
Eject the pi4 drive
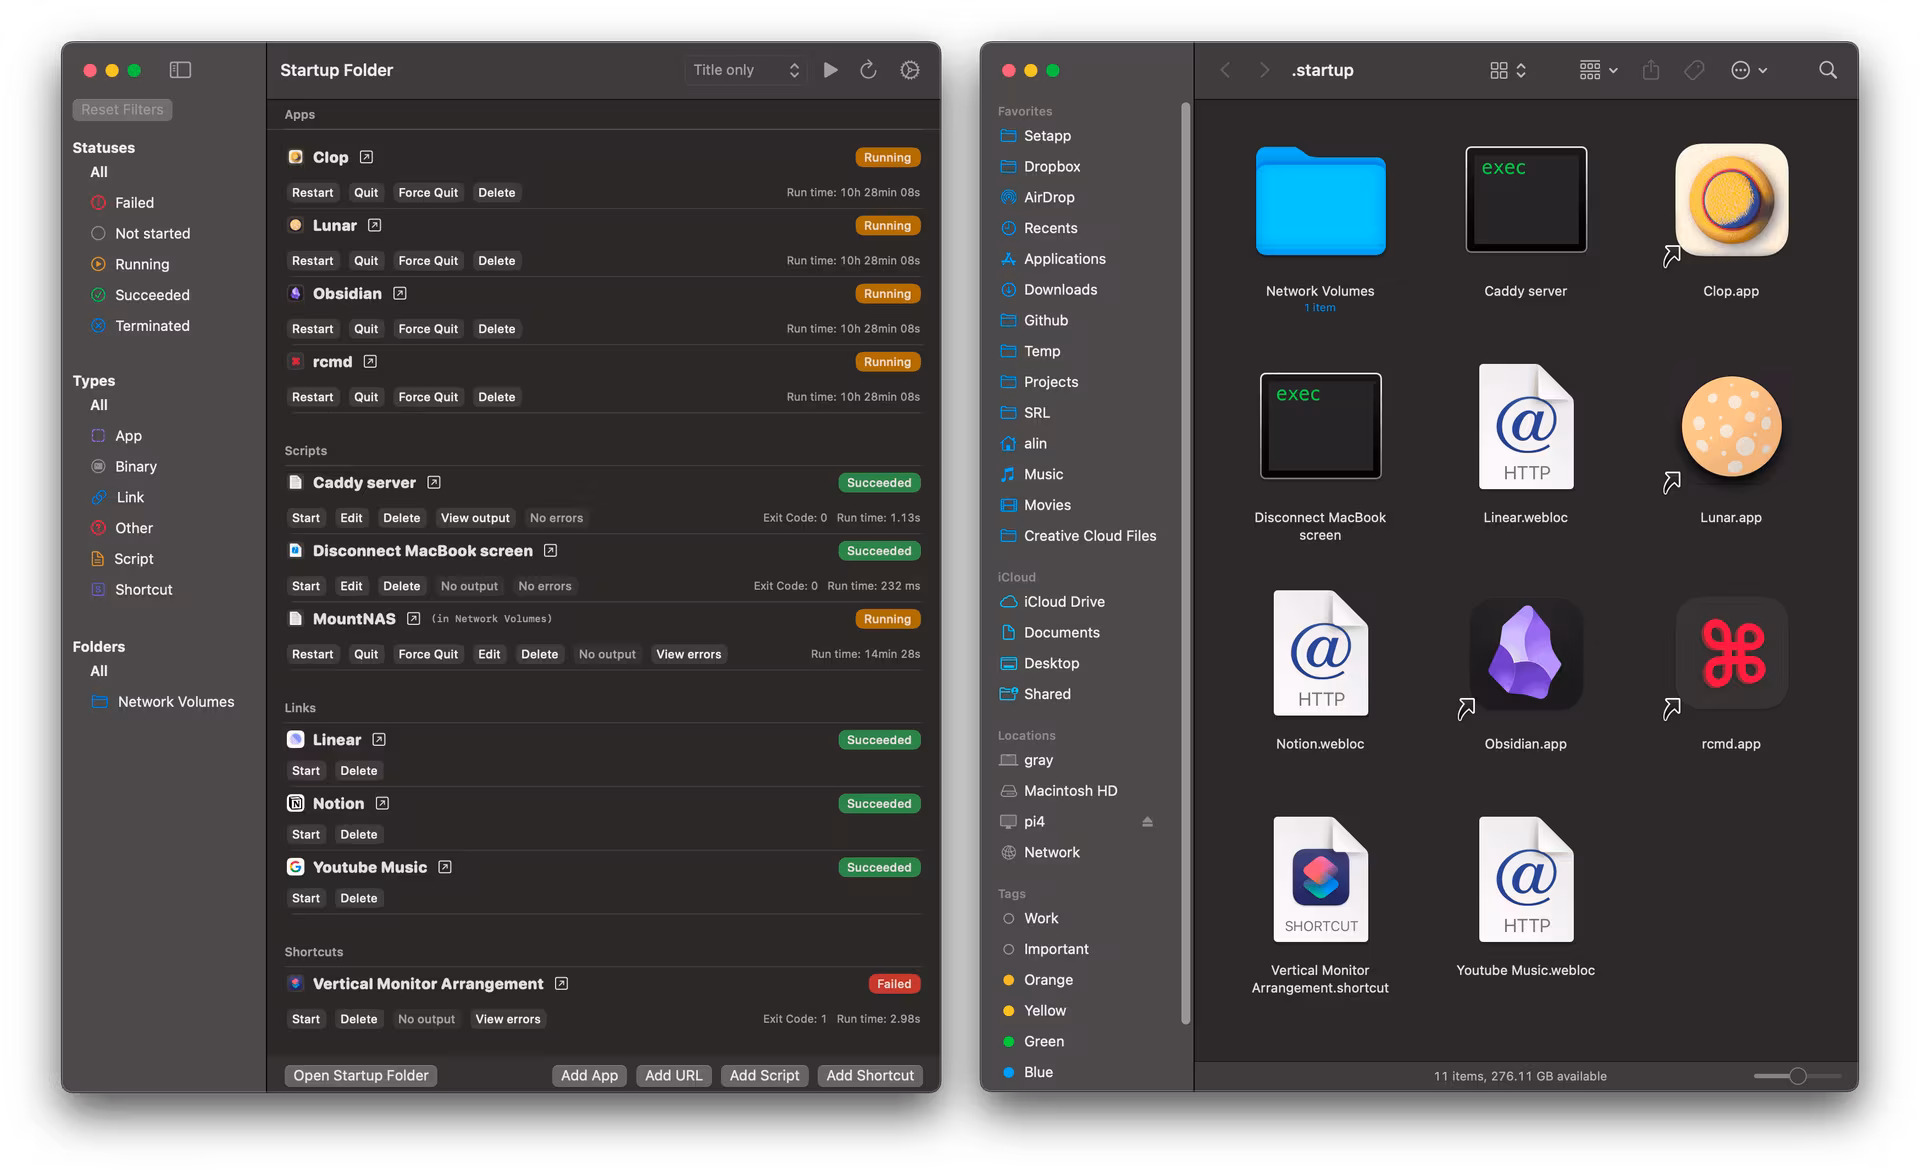click(x=1148, y=821)
